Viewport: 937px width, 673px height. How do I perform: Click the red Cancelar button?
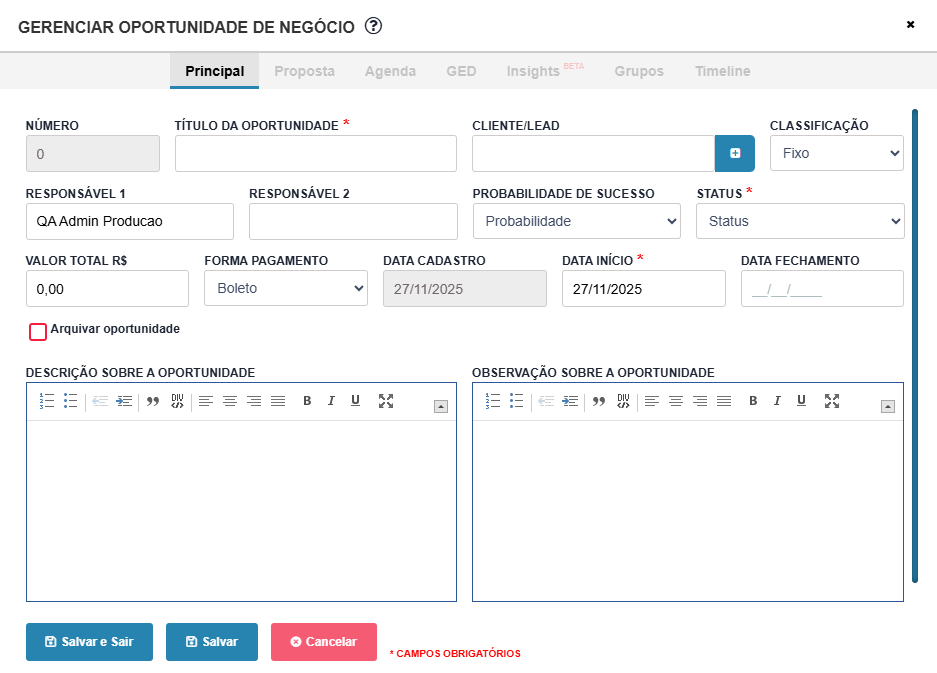tap(323, 642)
